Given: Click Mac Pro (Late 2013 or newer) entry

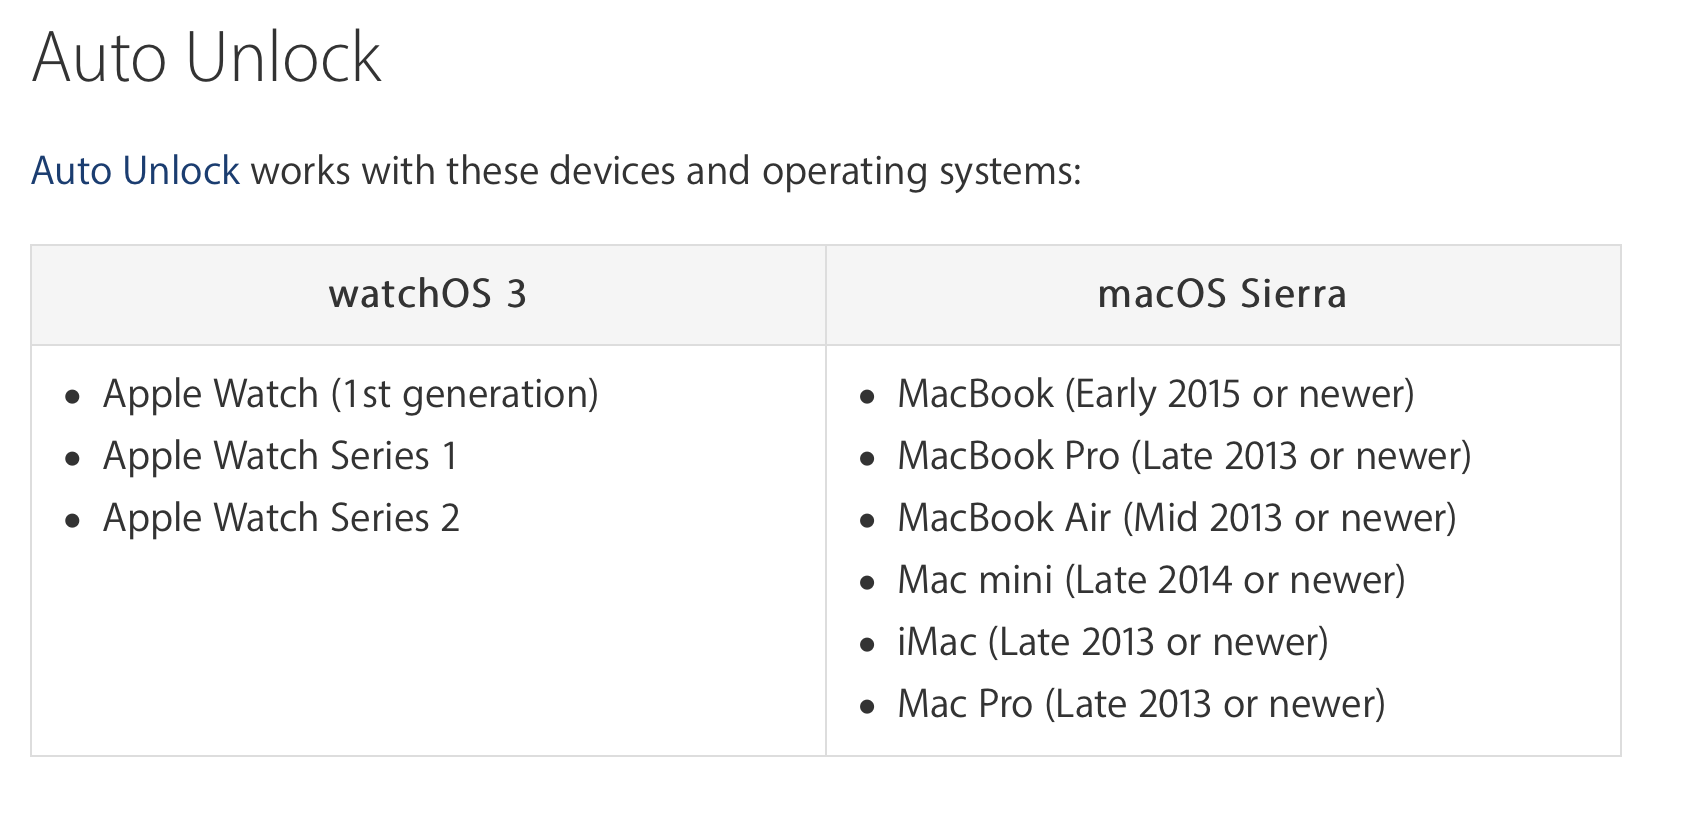Looking at the screenshot, I should click(x=1141, y=704).
